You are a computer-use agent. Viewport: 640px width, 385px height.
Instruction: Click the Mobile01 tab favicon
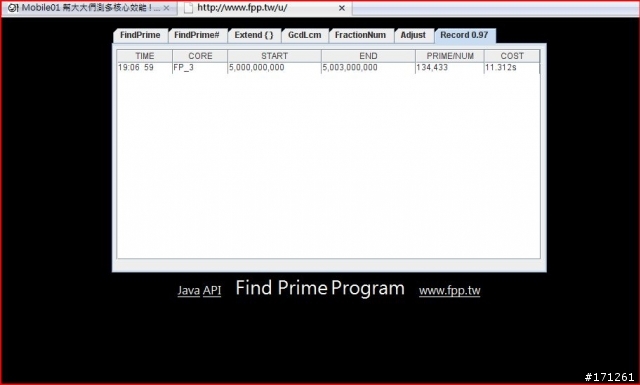(x=13, y=8)
